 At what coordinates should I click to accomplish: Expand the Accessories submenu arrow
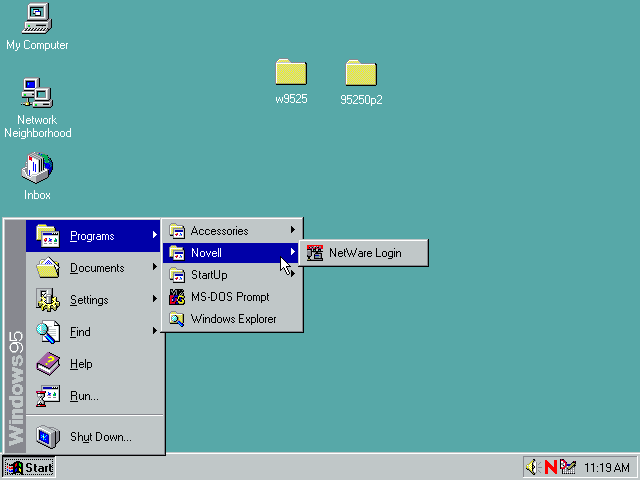293,230
